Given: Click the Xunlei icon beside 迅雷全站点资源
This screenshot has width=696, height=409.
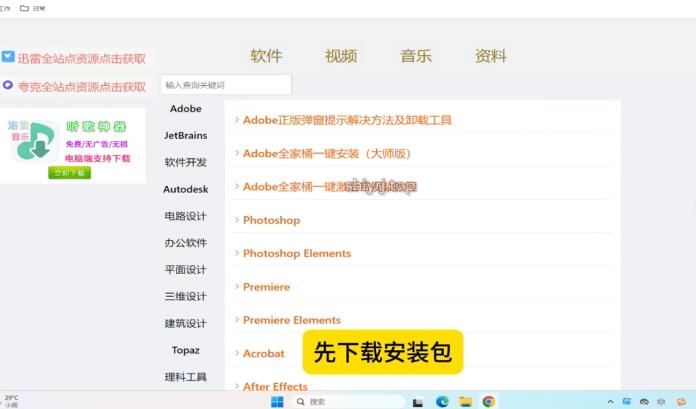Looking at the screenshot, I should pyautogui.click(x=8, y=57).
